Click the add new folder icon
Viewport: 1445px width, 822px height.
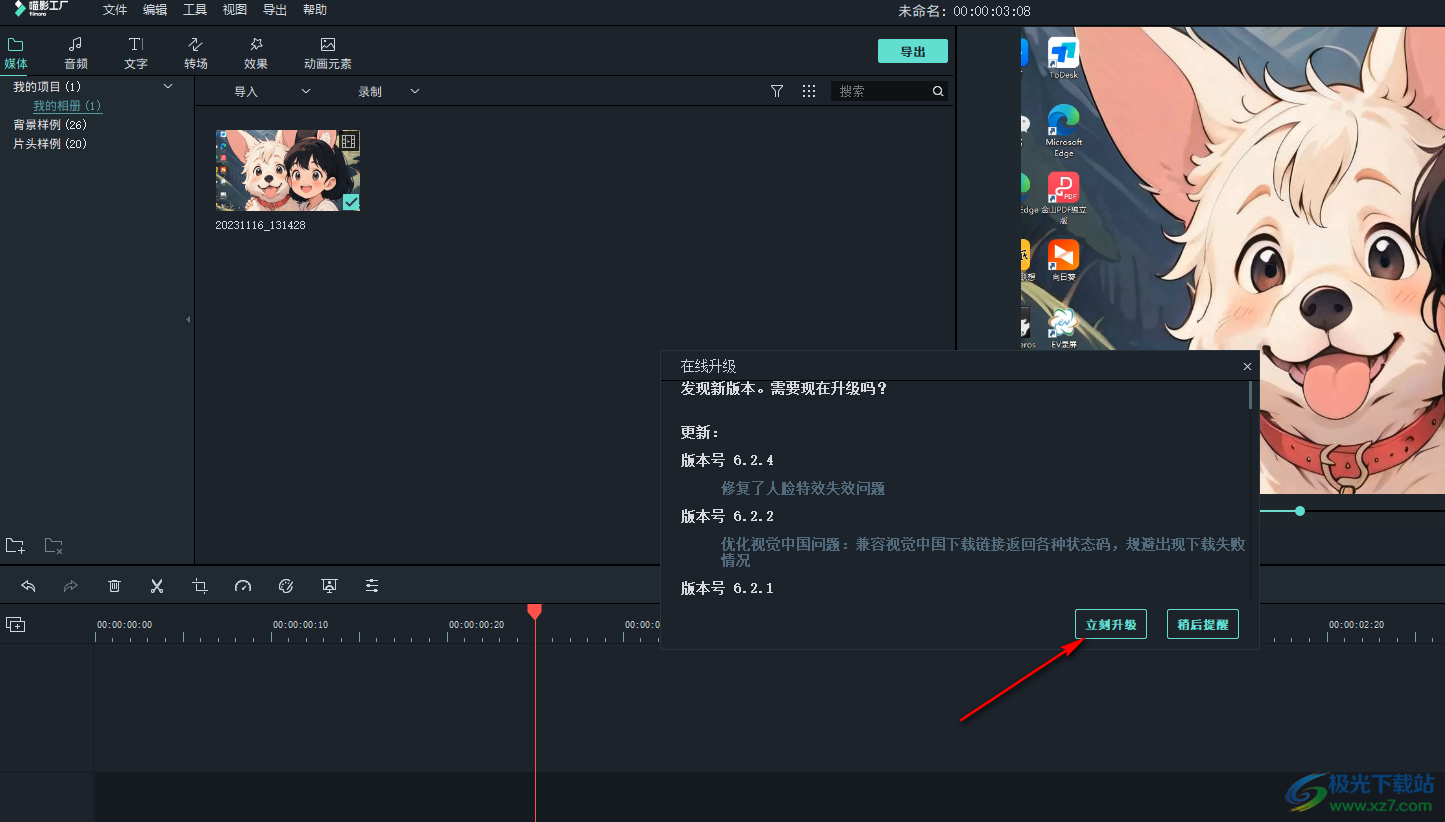click(x=15, y=546)
